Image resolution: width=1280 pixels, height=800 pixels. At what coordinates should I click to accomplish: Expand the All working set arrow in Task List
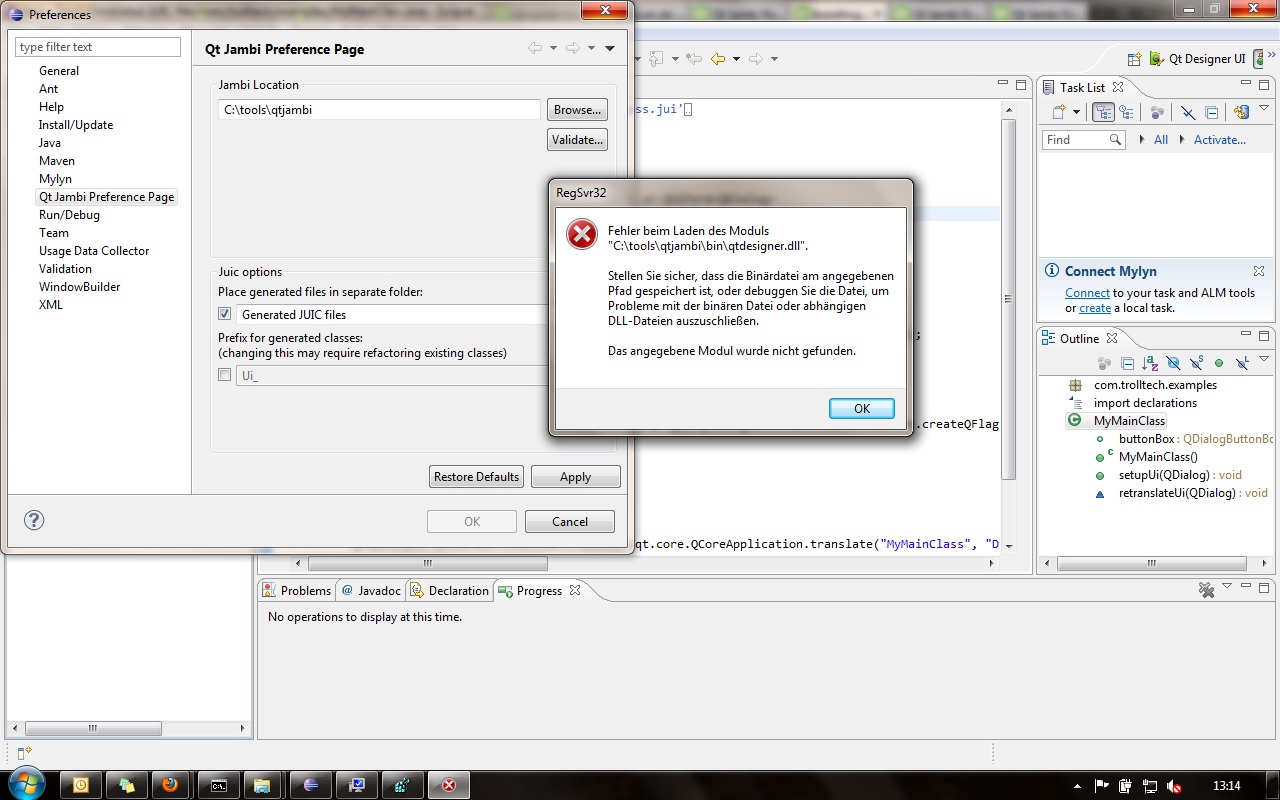point(1143,140)
